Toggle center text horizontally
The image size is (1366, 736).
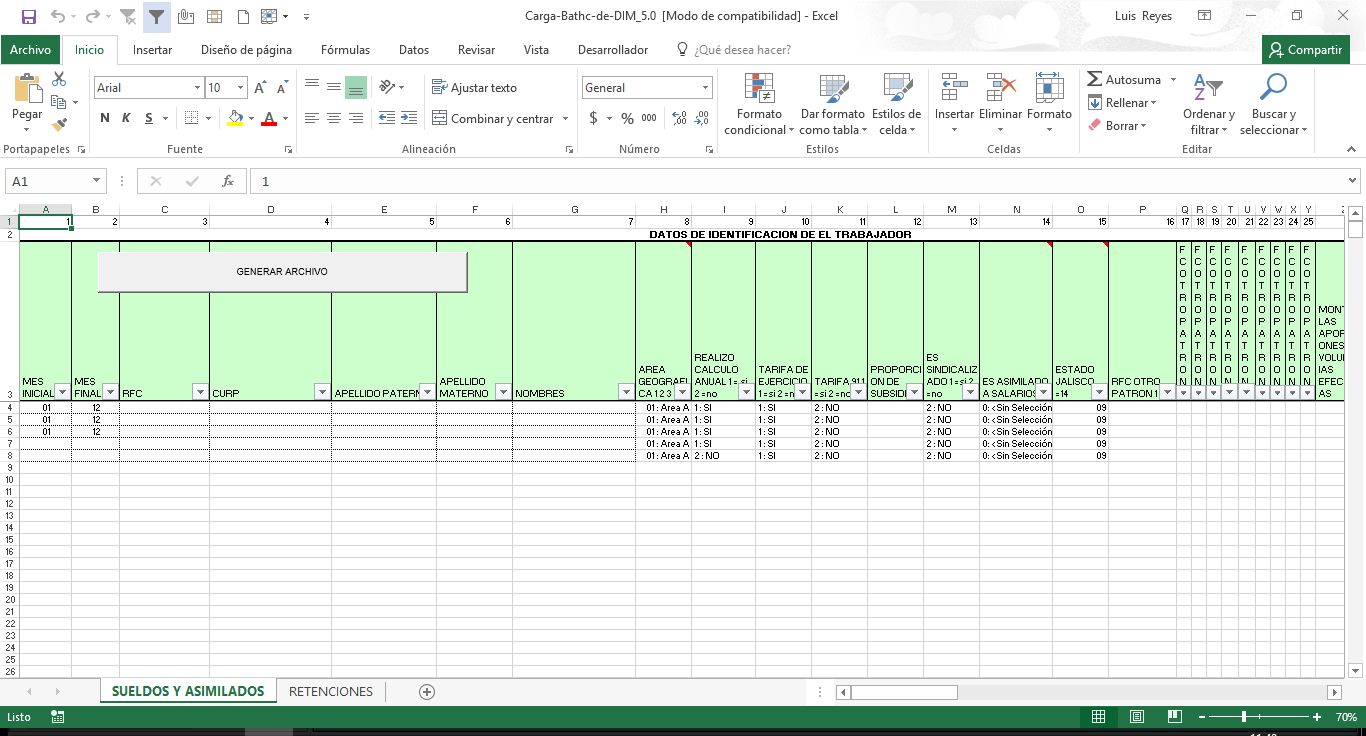coord(334,118)
